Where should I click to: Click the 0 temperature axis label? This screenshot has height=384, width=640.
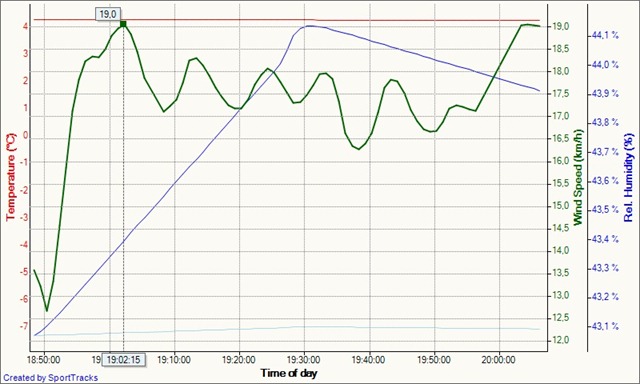[x=26, y=135]
